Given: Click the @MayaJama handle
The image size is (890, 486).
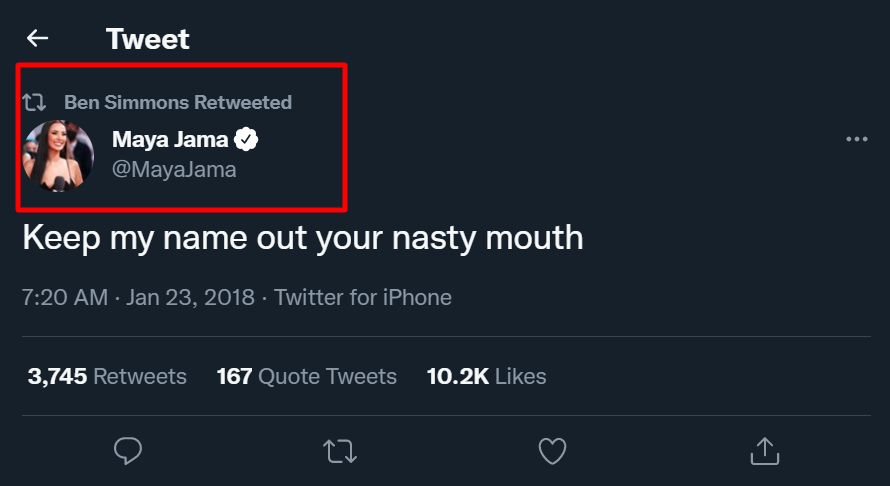Looking at the screenshot, I should [174, 169].
